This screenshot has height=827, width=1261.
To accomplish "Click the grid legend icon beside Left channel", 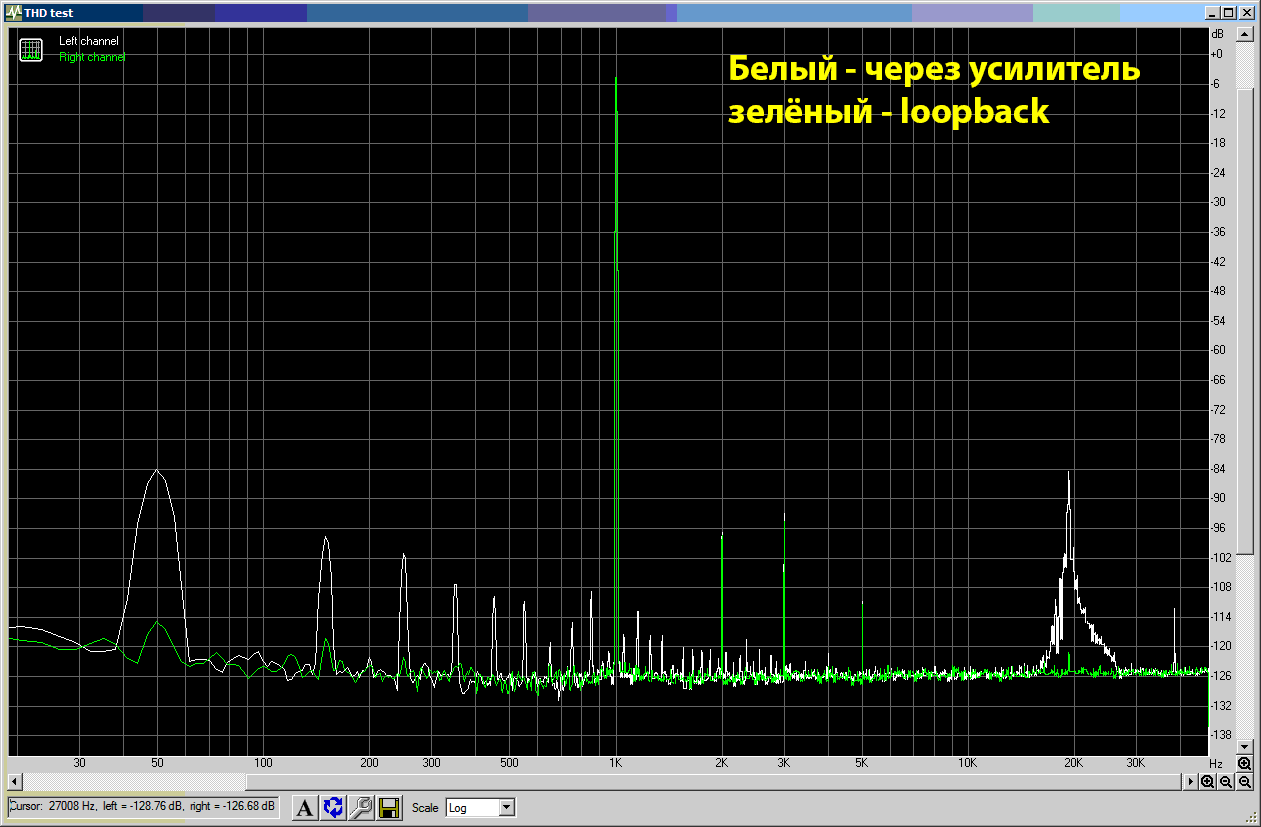I will point(31,49).
